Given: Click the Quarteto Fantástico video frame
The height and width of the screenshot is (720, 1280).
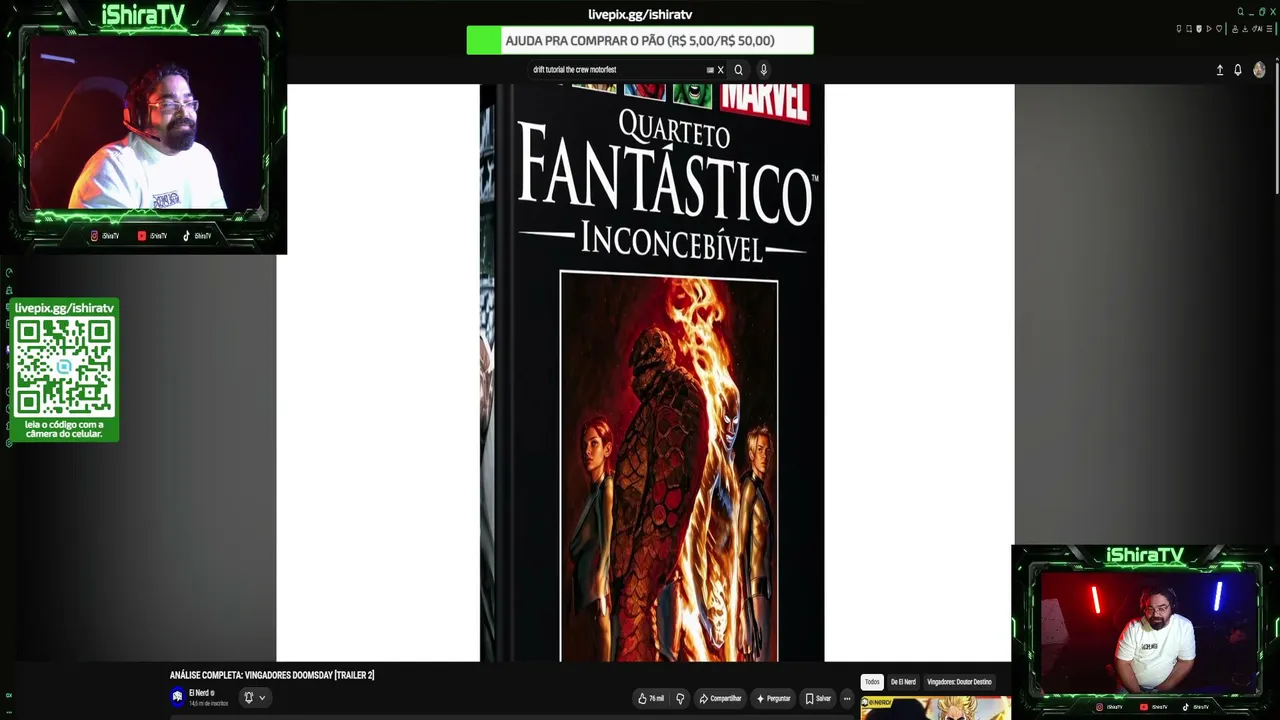Looking at the screenshot, I should [x=645, y=372].
